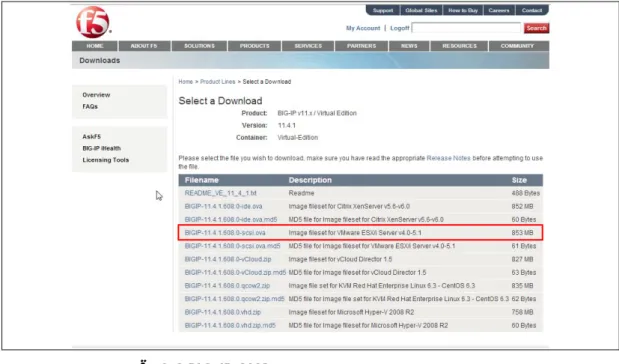Viewport: 619px width, 364px height.
Task: Open Contact in top bar
Action: pos(532,11)
